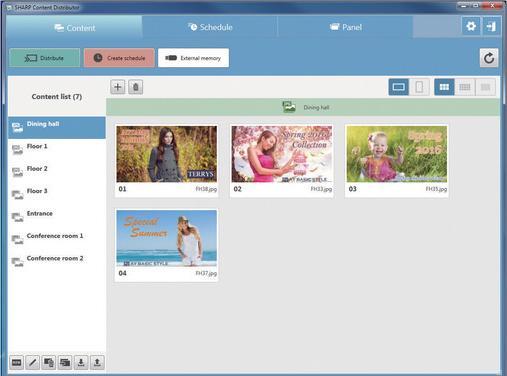
Task: Click the SHARP Content Distributor title text
Action: (x=47, y=7)
